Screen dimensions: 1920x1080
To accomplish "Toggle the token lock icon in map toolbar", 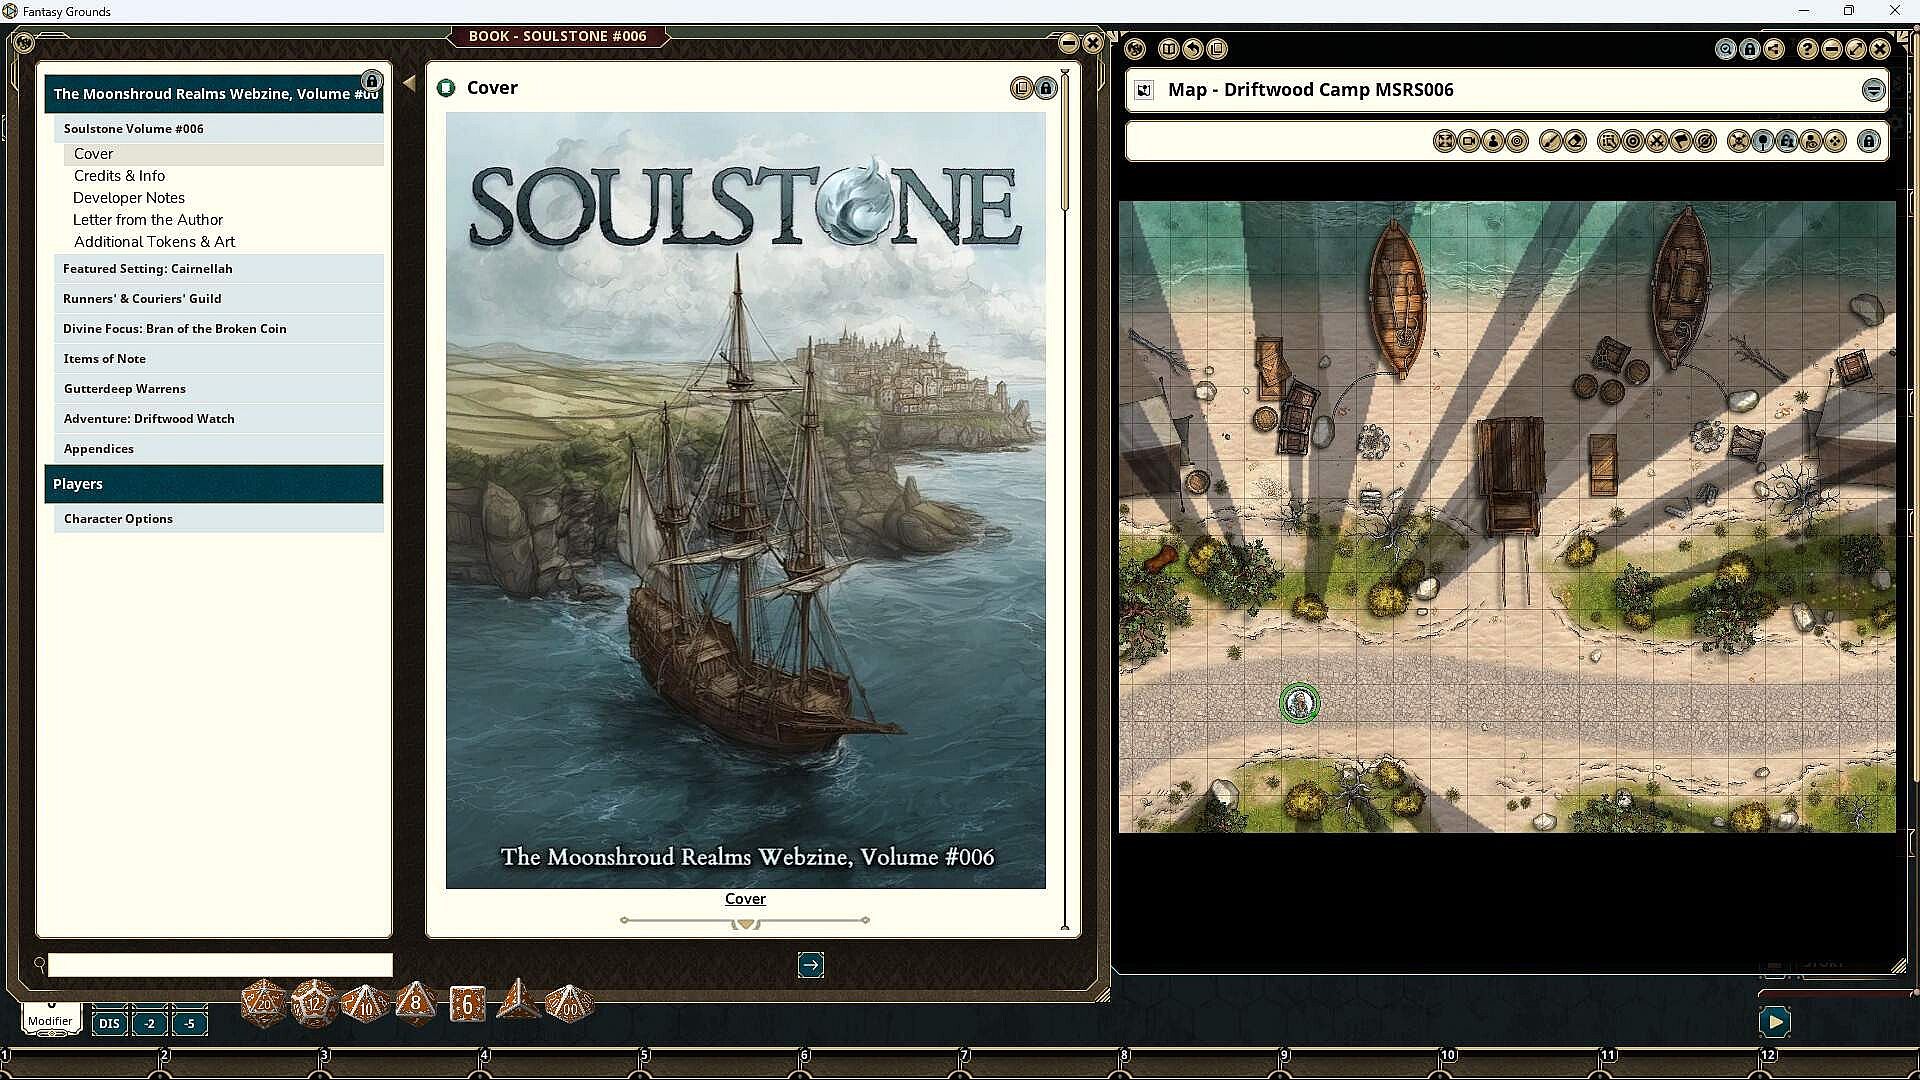I will [1787, 142].
